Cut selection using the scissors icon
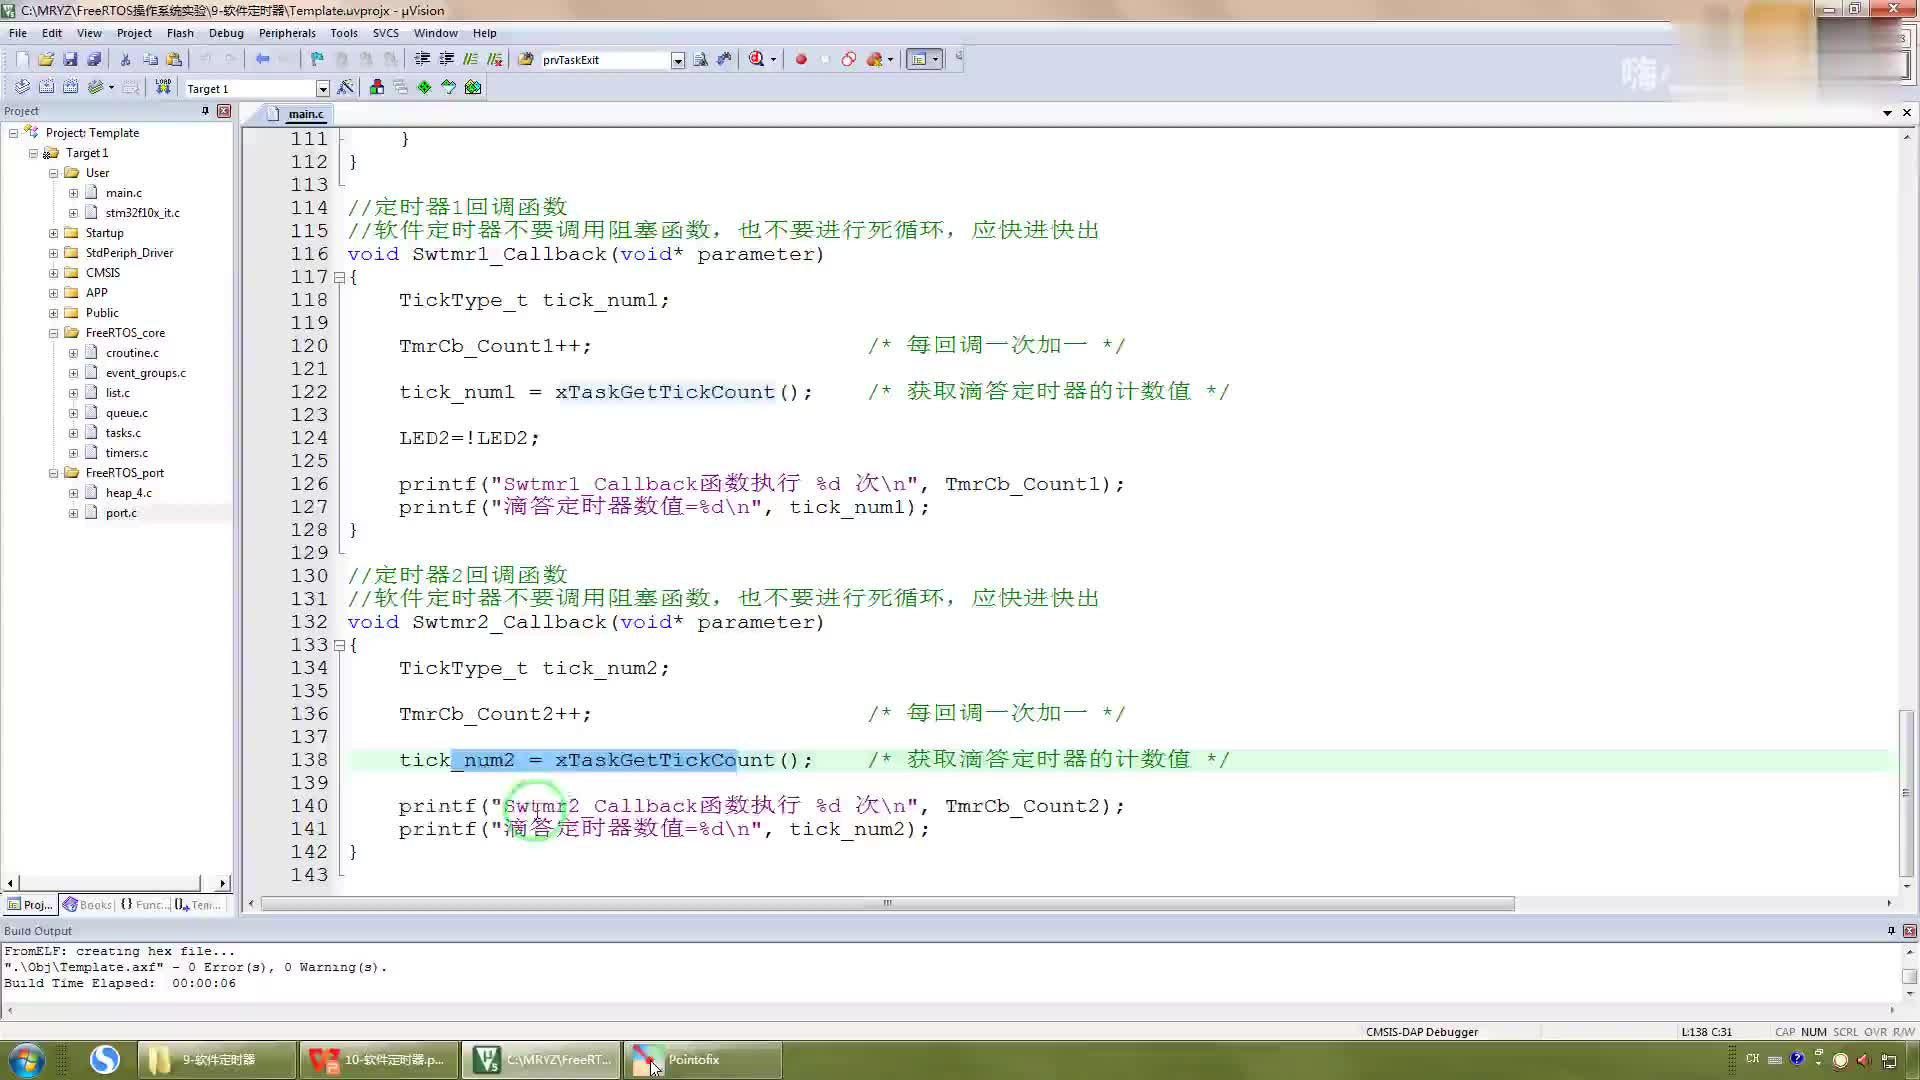This screenshot has width=1920, height=1080. coord(126,59)
